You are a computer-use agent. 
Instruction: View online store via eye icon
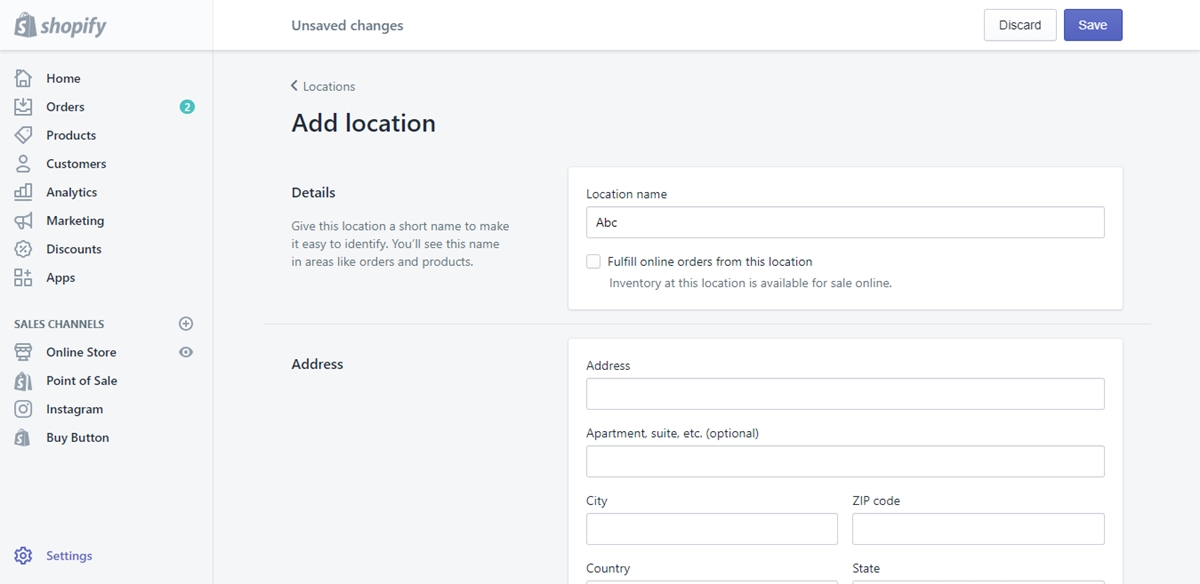tap(185, 352)
